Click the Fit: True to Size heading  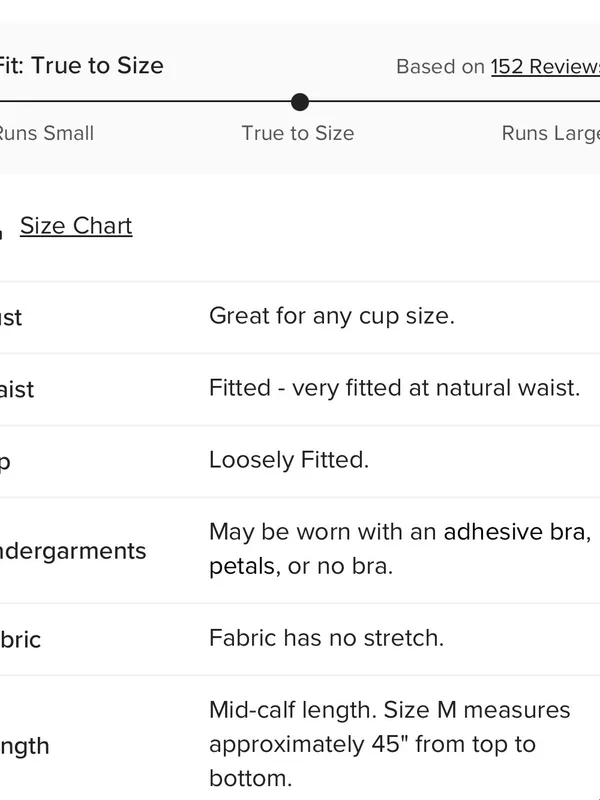click(x=81, y=66)
